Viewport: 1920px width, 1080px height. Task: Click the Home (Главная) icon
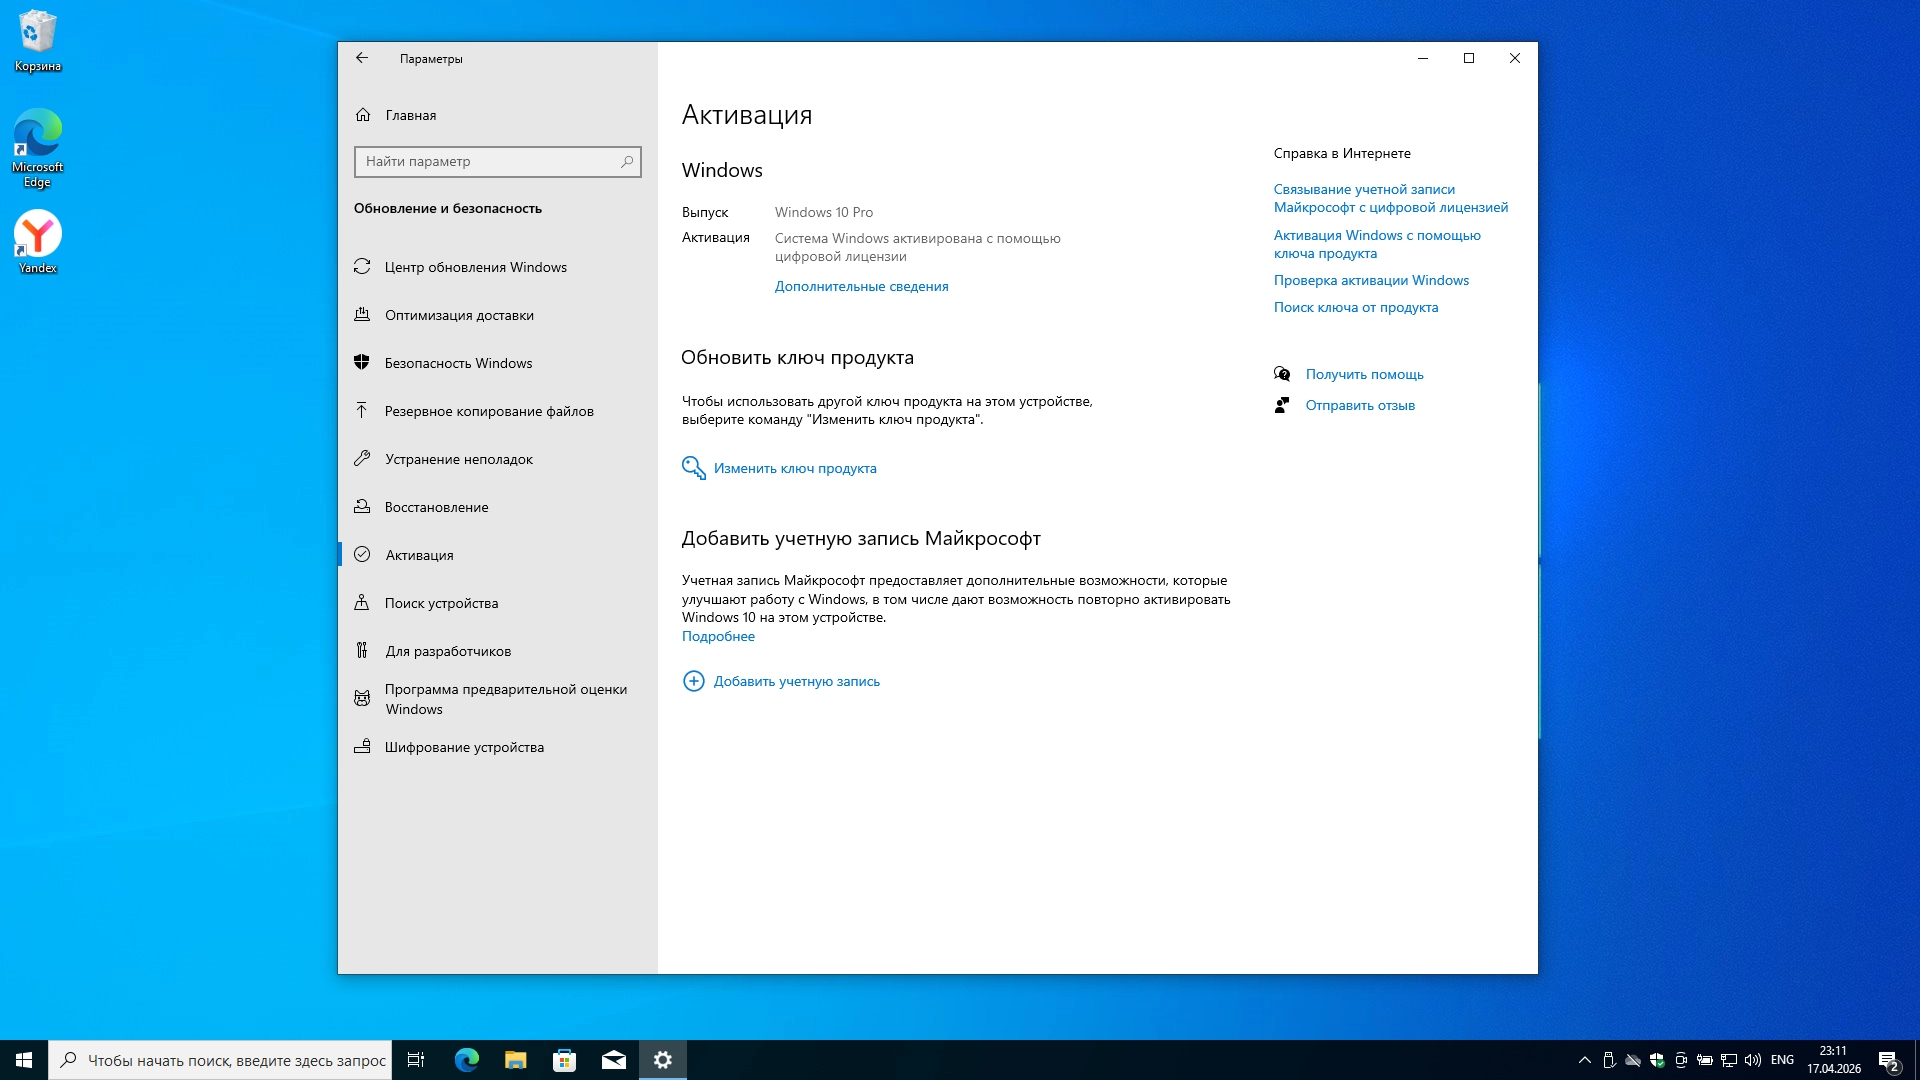[x=363, y=115]
